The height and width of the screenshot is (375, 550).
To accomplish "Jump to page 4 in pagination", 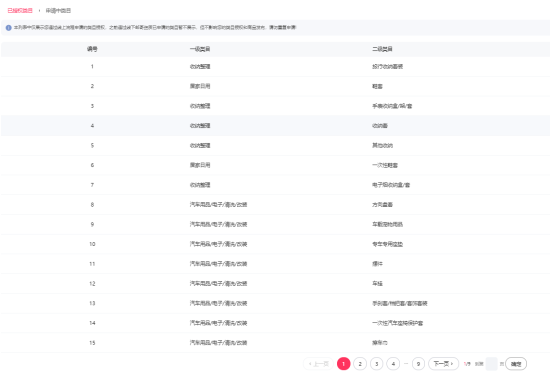I will tap(393, 364).
